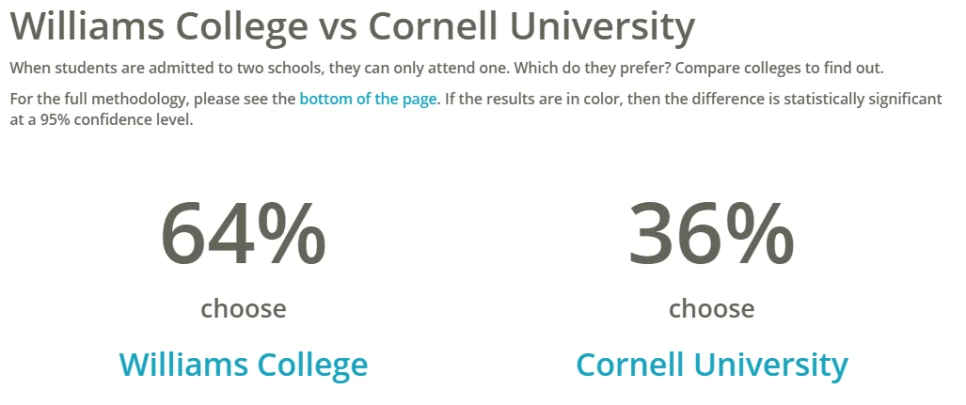
Task: Click "choose" under the 36% figure
Action: tap(711, 308)
